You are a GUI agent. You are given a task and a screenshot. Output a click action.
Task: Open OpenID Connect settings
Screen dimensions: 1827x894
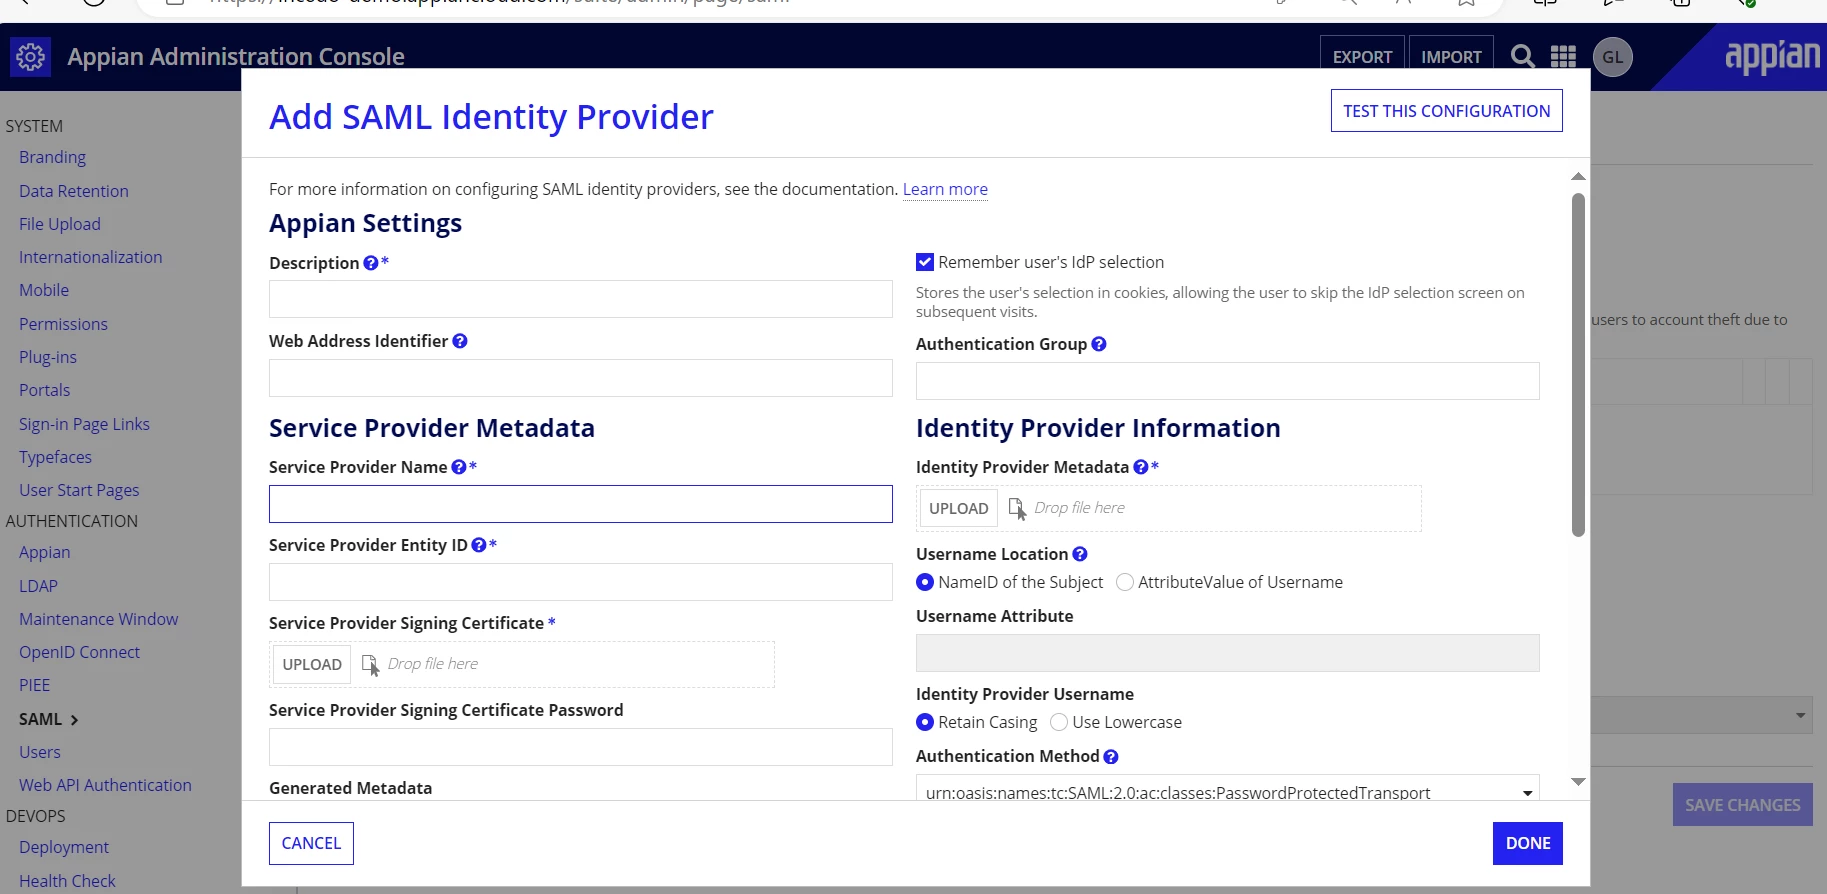[79, 652]
